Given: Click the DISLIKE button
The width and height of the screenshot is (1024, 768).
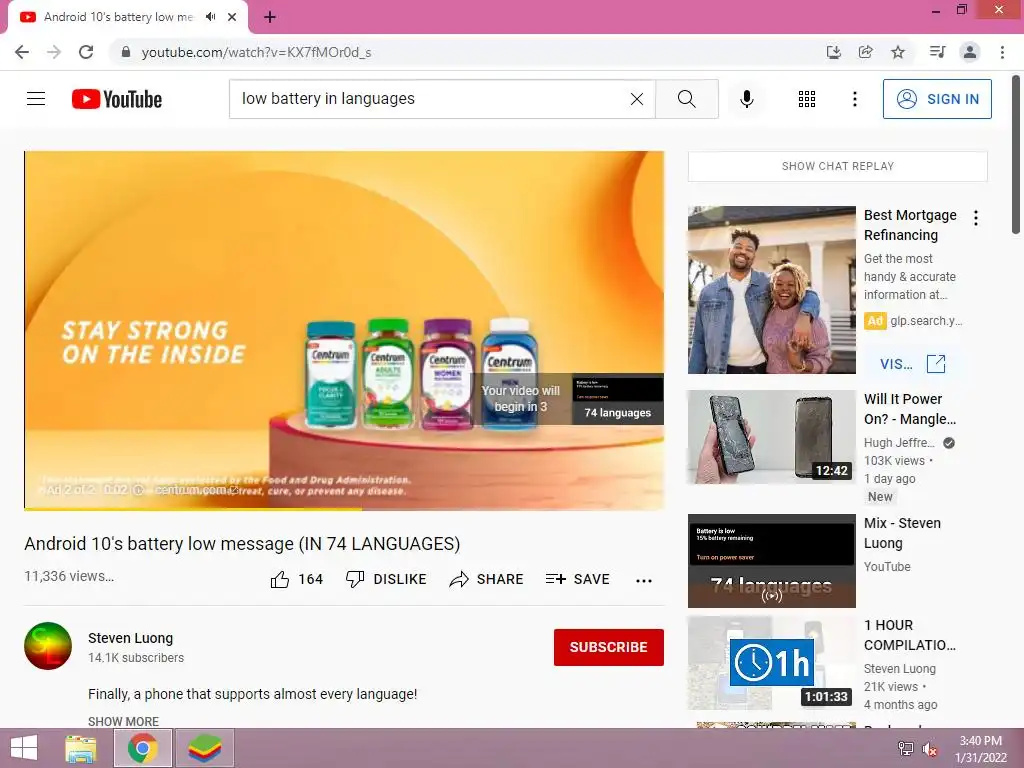Looking at the screenshot, I should click(386, 579).
